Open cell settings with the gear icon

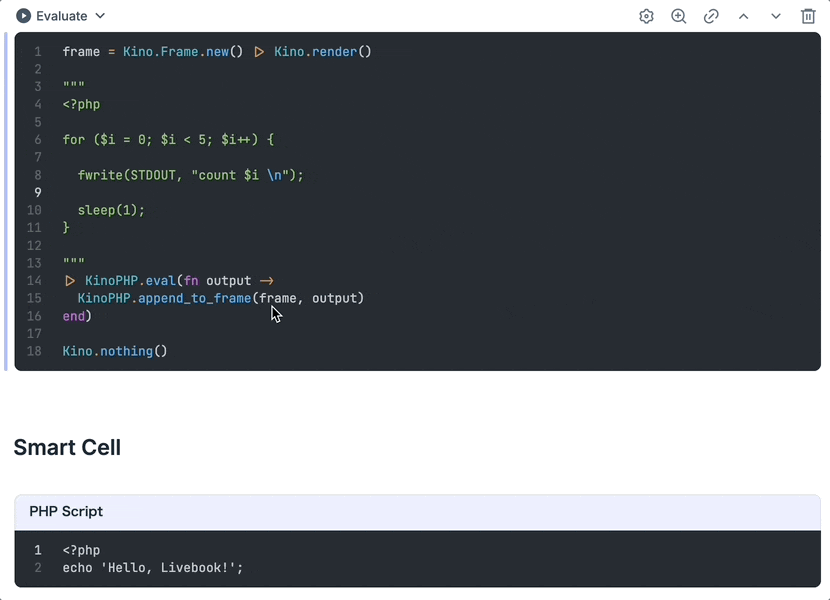tap(646, 16)
